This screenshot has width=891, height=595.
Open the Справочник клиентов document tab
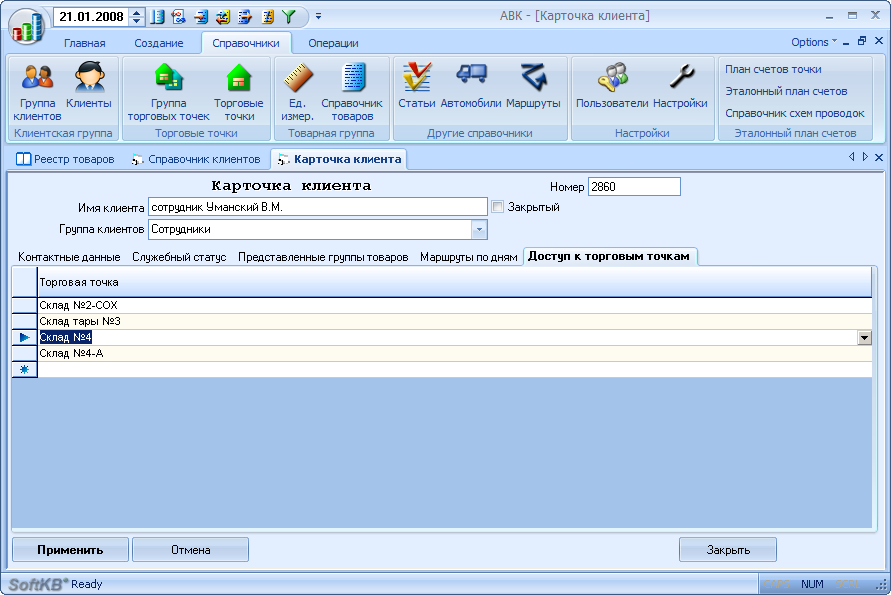point(196,159)
